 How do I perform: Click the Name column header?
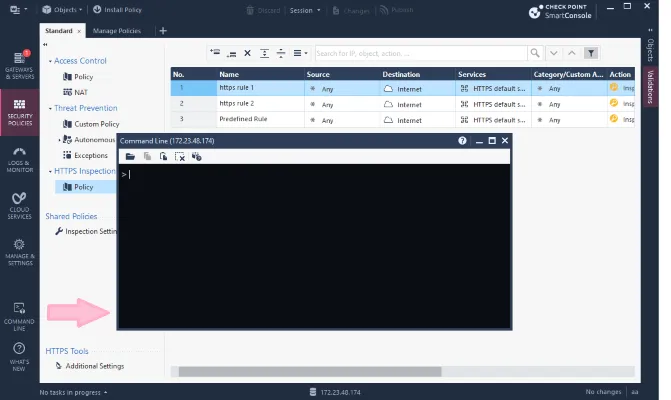(x=260, y=74)
